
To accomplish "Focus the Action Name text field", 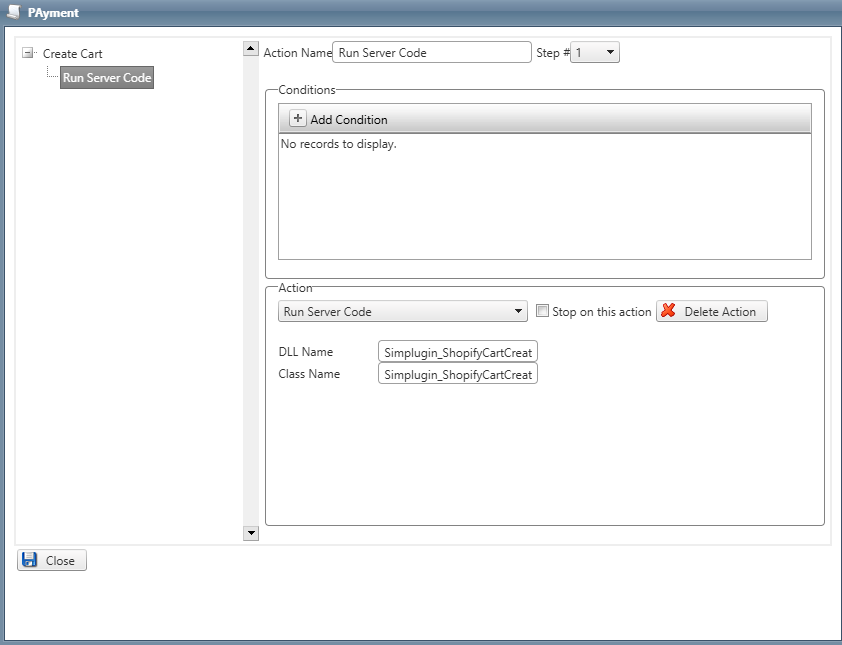I will click(432, 53).
